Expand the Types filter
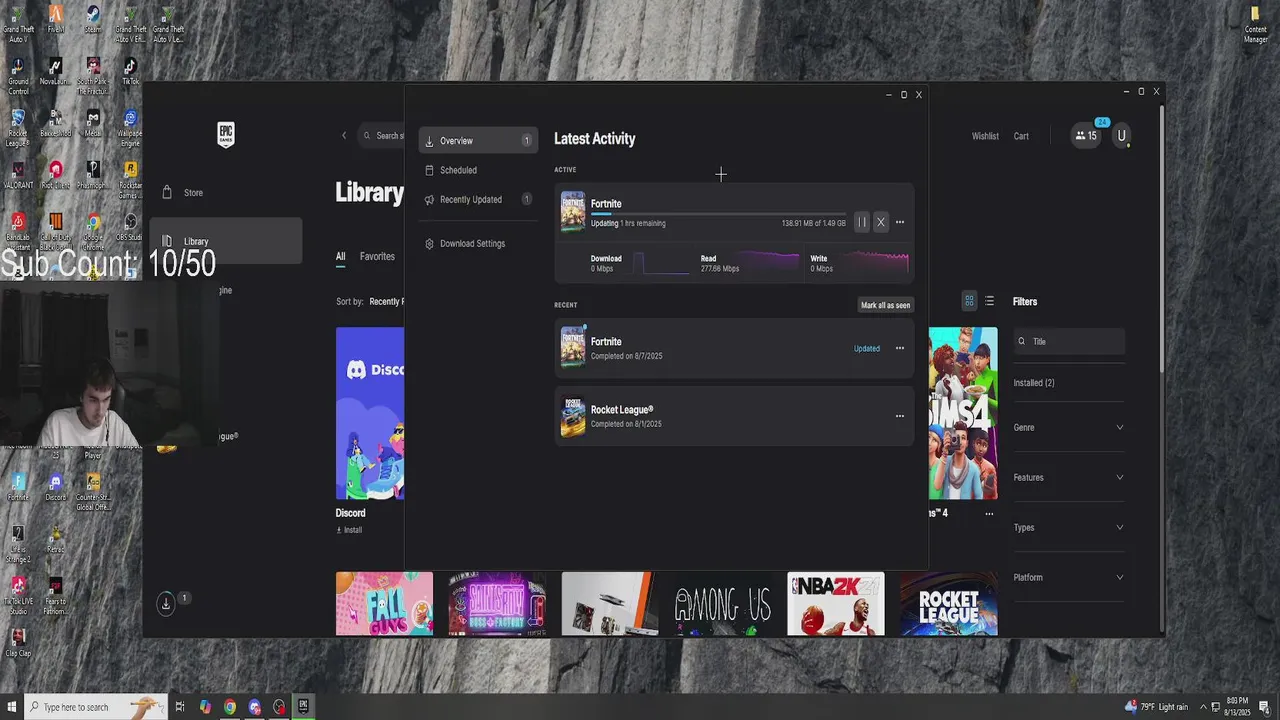Image resolution: width=1280 pixels, height=720 pixels. point(1069,527)
